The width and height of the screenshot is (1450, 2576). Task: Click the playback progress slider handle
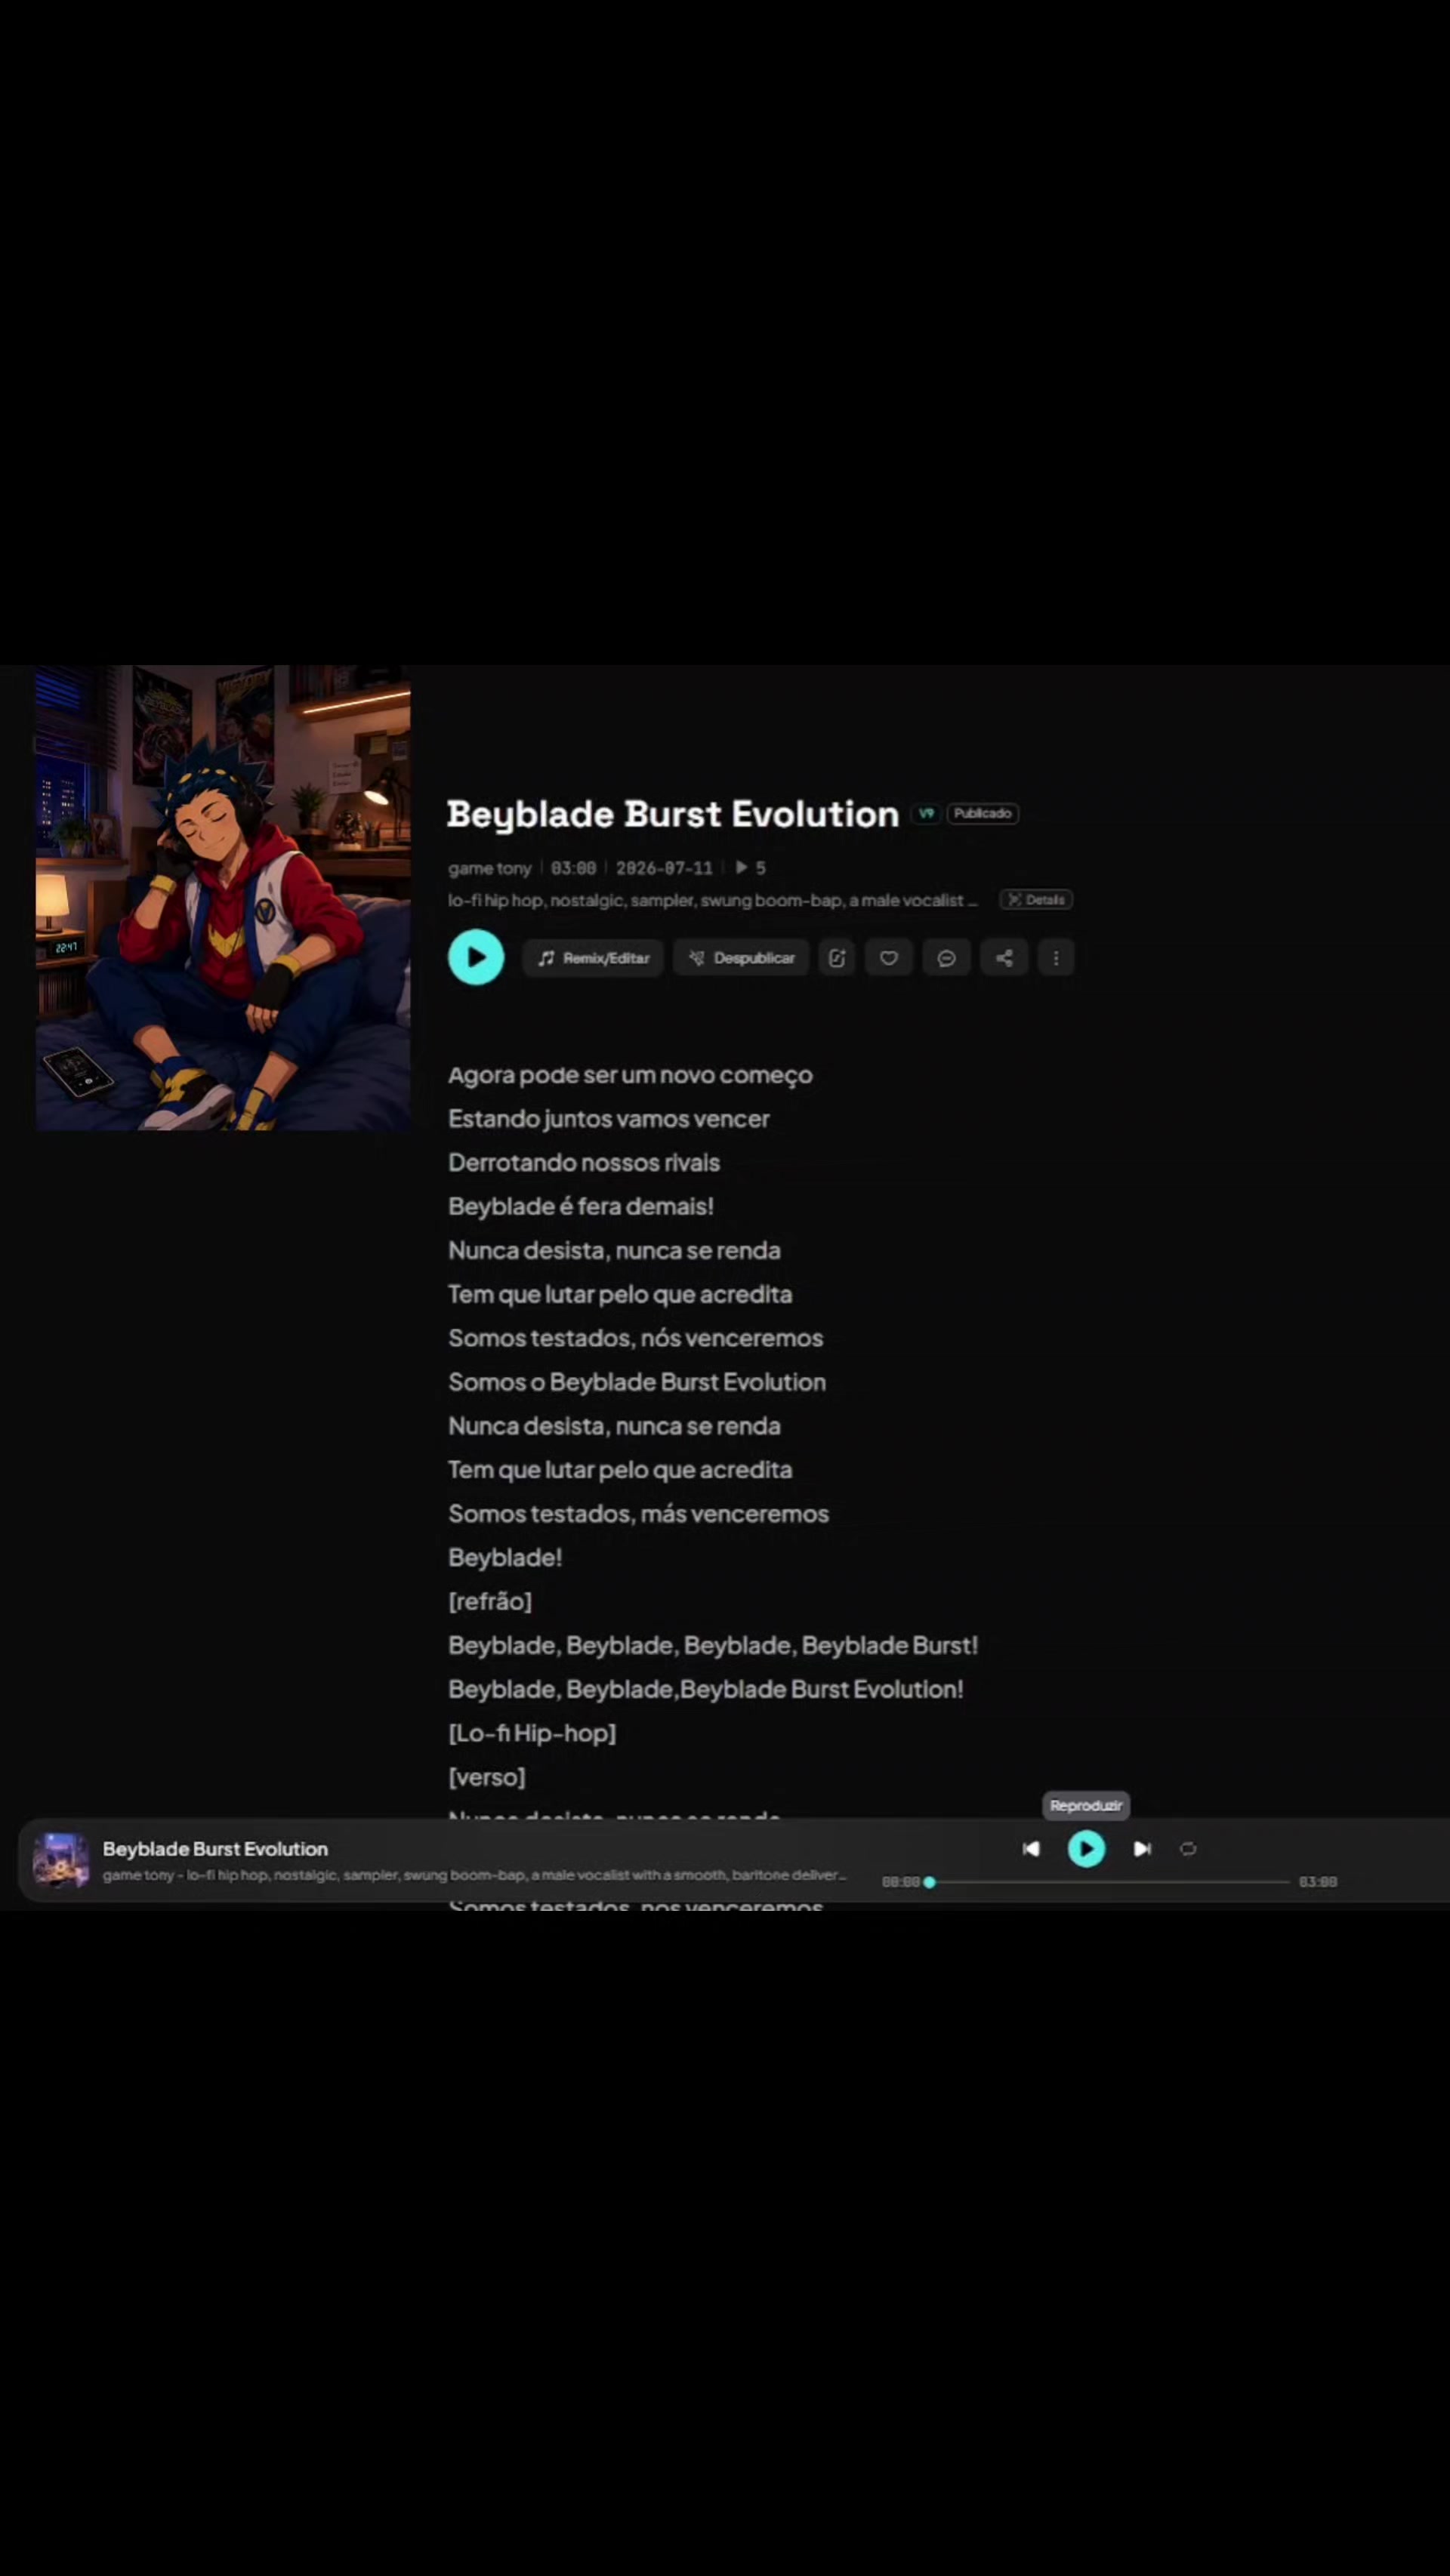[x=930, y=1881]
